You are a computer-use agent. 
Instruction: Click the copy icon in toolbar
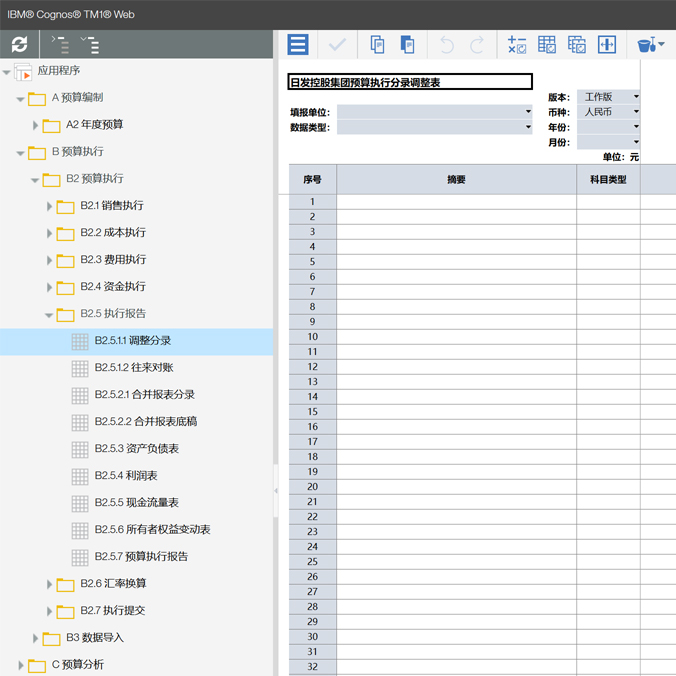pos(377,44)
